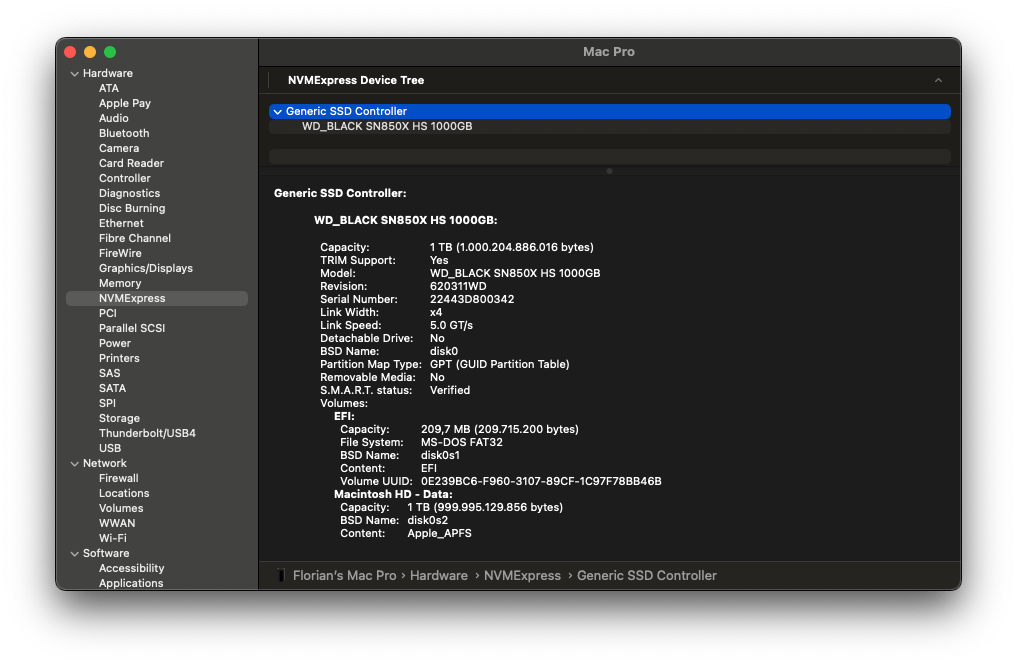This screenshot has height=664, width=1017.
Task: Click the Revision value 620311WD
Action: pos(458,287)
